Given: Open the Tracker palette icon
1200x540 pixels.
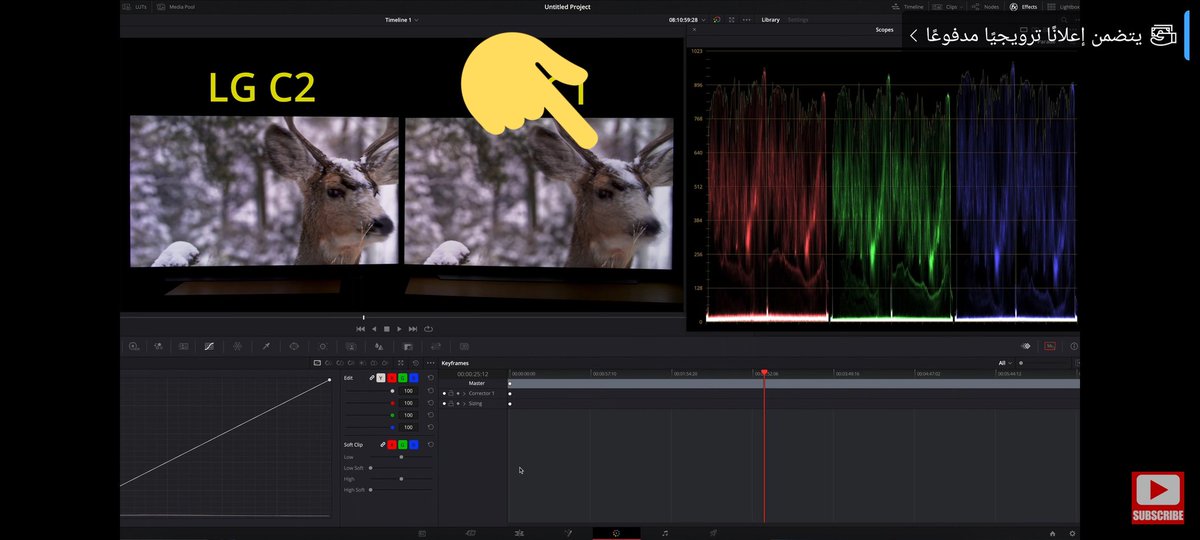Looking at the screenshot, I should (x=323, y=346).
